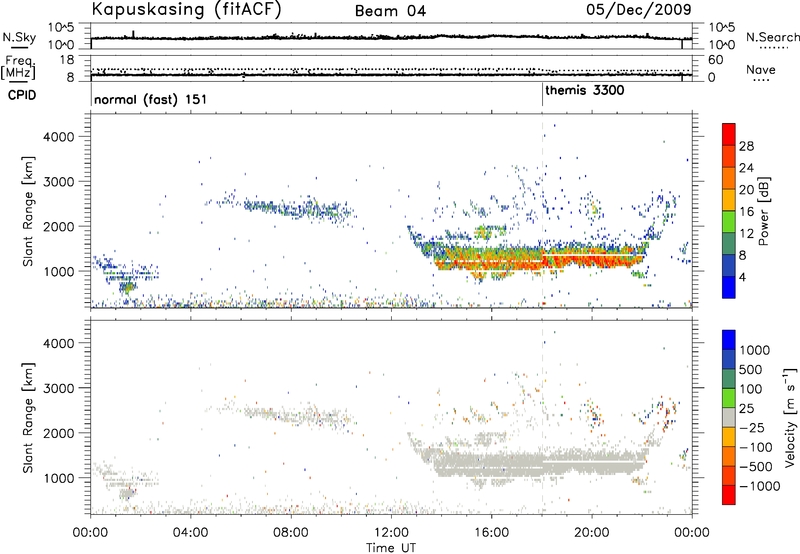Click the date "05/Dec/2009"

pyautogui.click(x=639, y=9)
